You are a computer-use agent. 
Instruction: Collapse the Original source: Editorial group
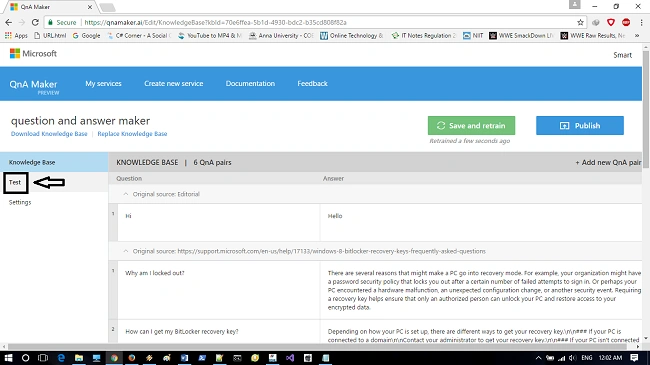click(x=126, y=194)
